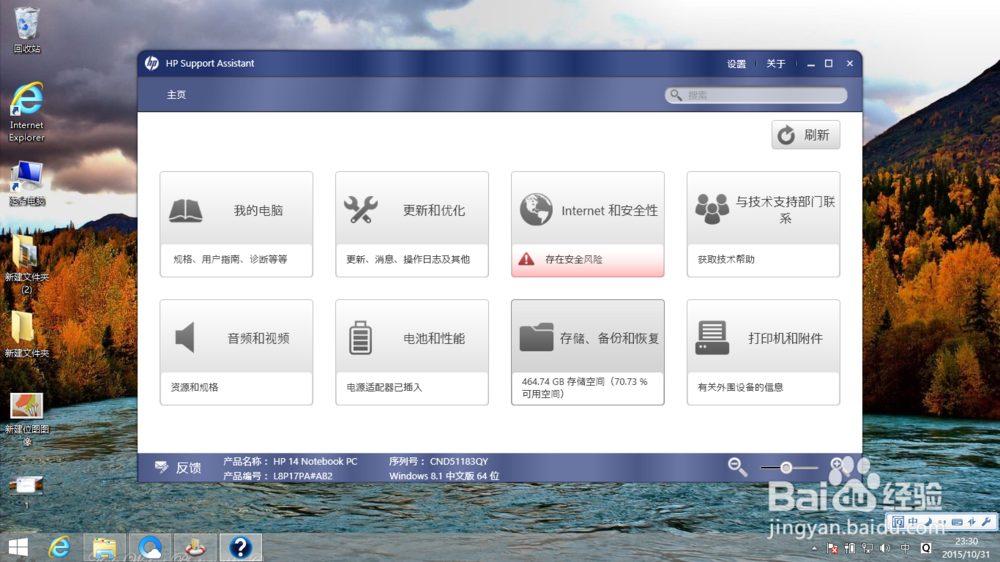Click the globe icon in Internet 和安全性
The image size is (1000, 562).
click(536, 210)
